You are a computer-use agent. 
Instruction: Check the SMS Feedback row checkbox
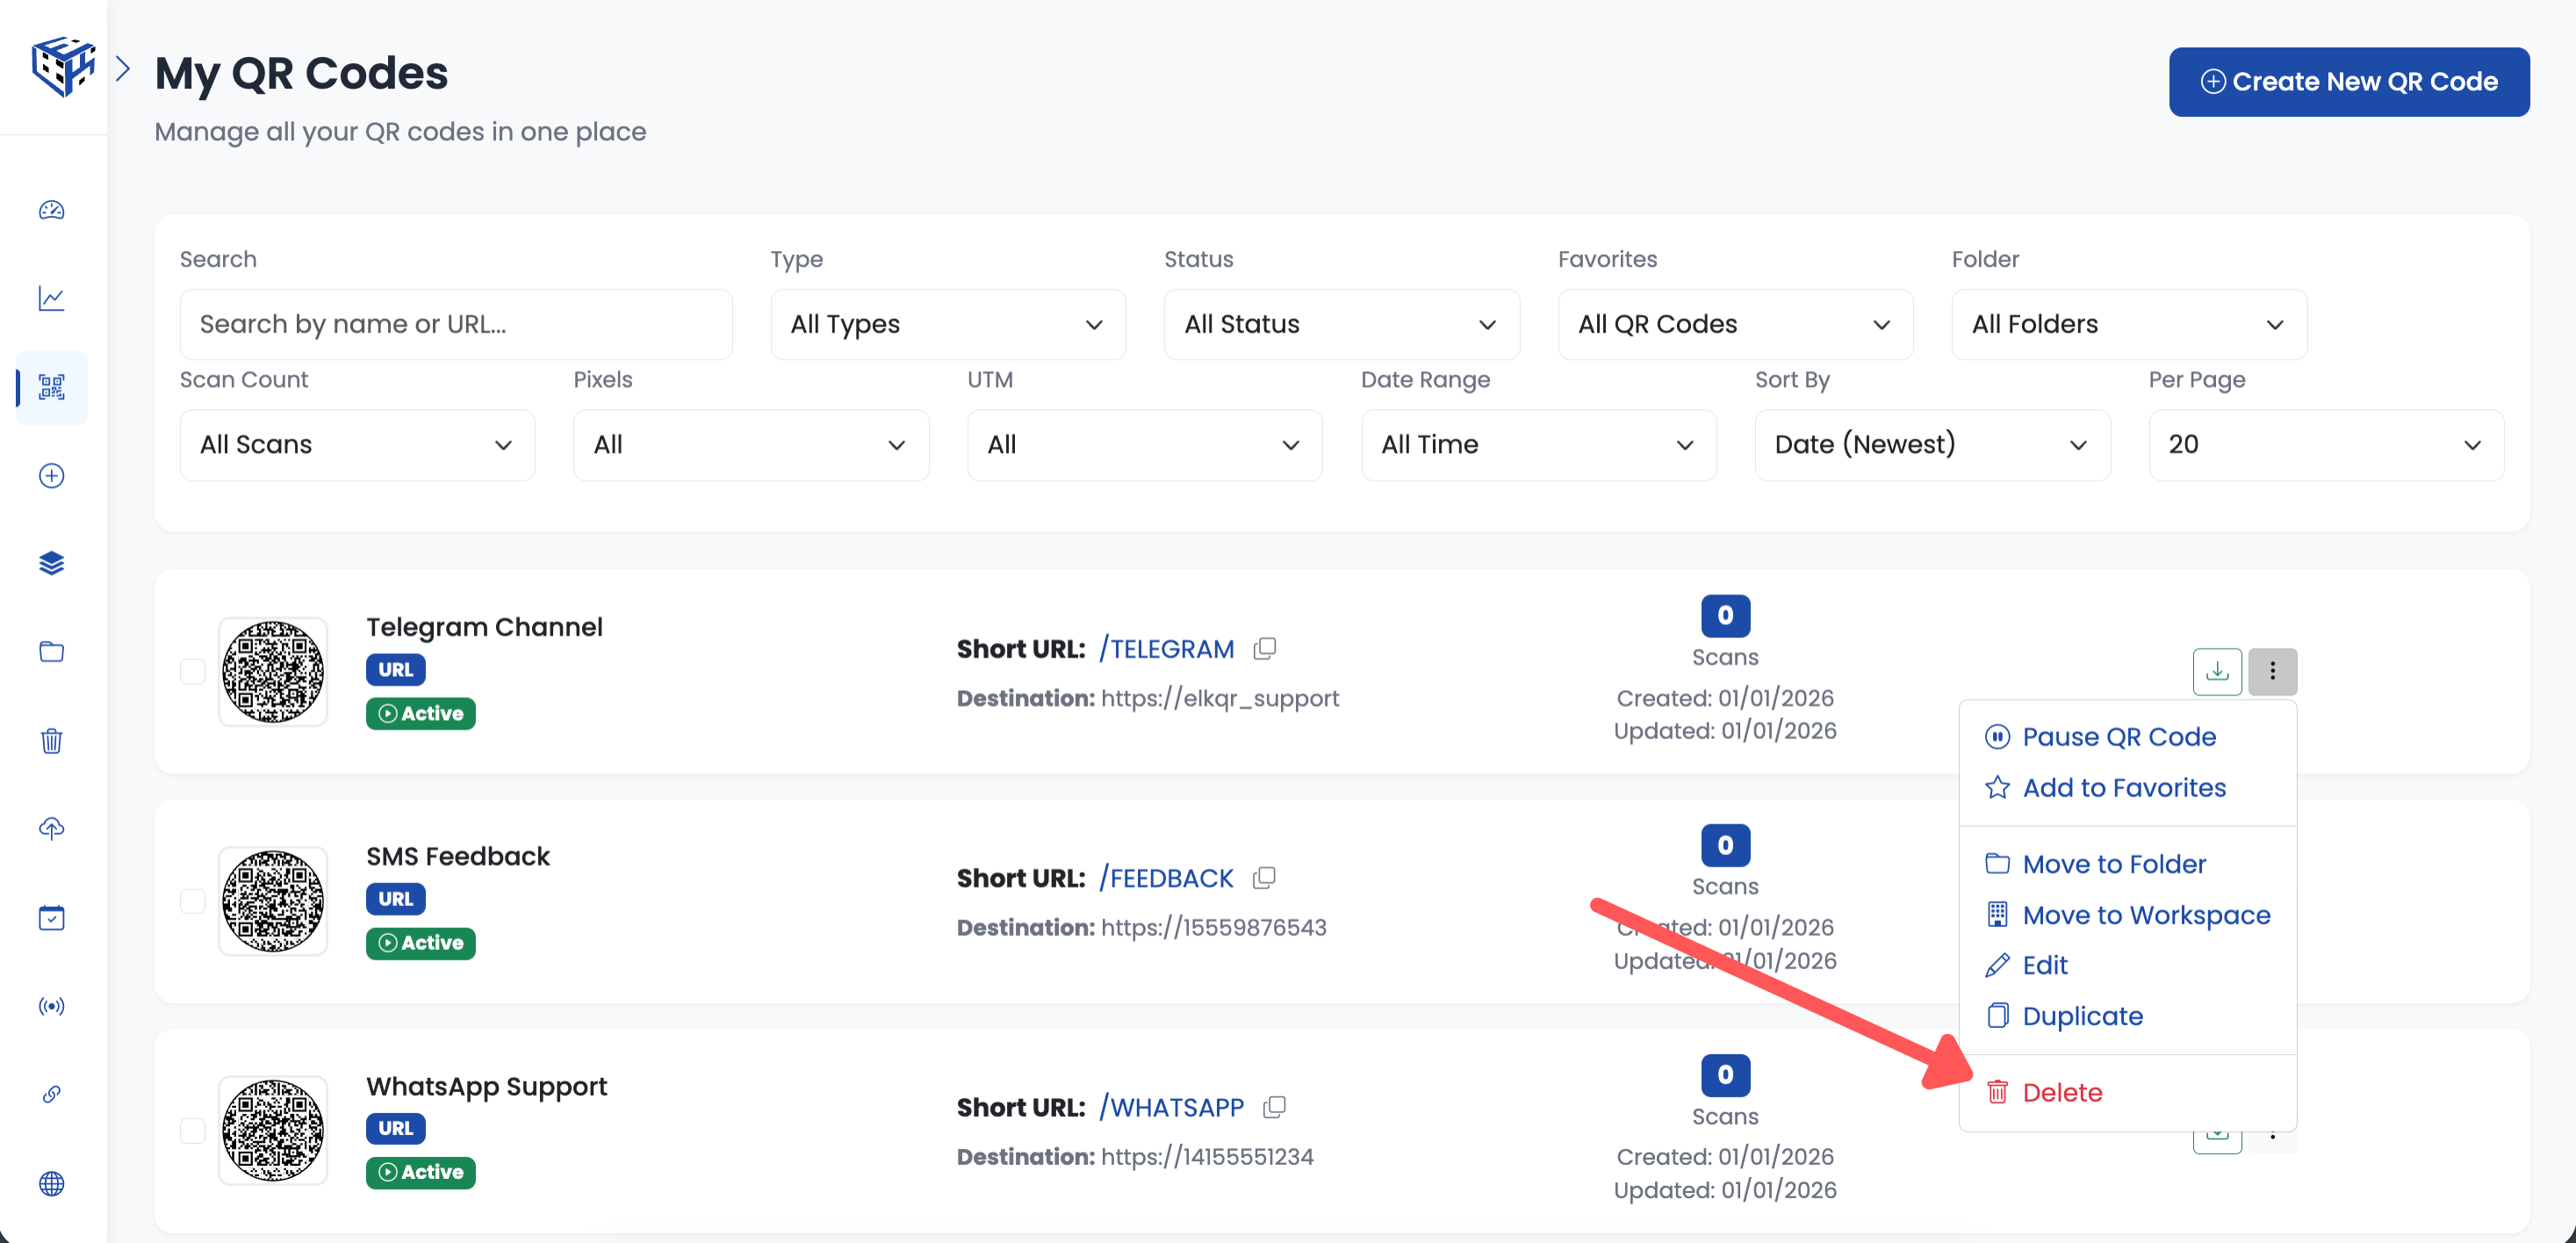click(192, 901)
